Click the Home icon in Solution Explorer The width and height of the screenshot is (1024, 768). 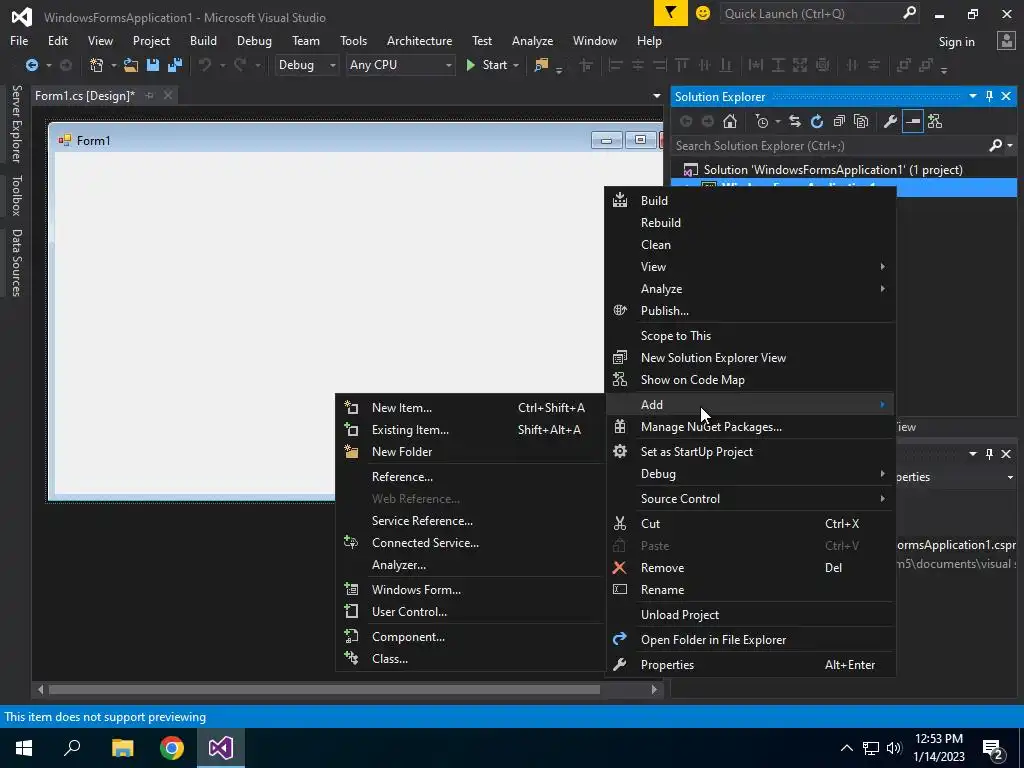pos(729,121)
